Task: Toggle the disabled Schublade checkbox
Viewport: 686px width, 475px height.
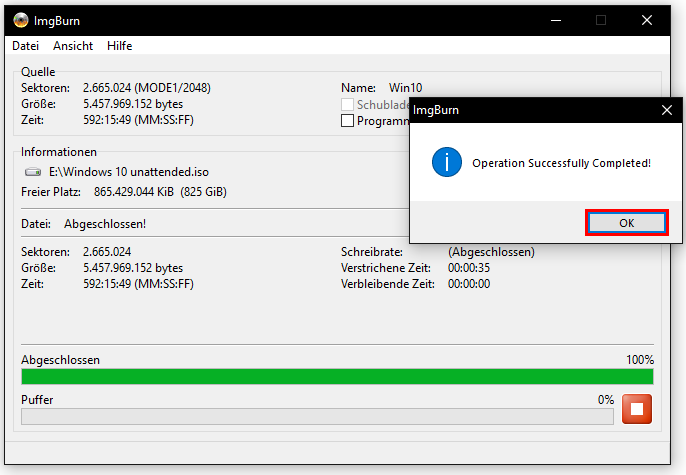Action: pyautogui.click(x=347, y=105)
